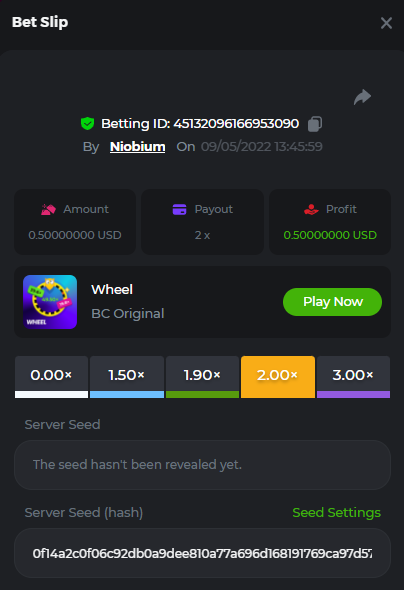
Task: Select the highlighted 2.00× orange multiplier
Action: point(278,377)
